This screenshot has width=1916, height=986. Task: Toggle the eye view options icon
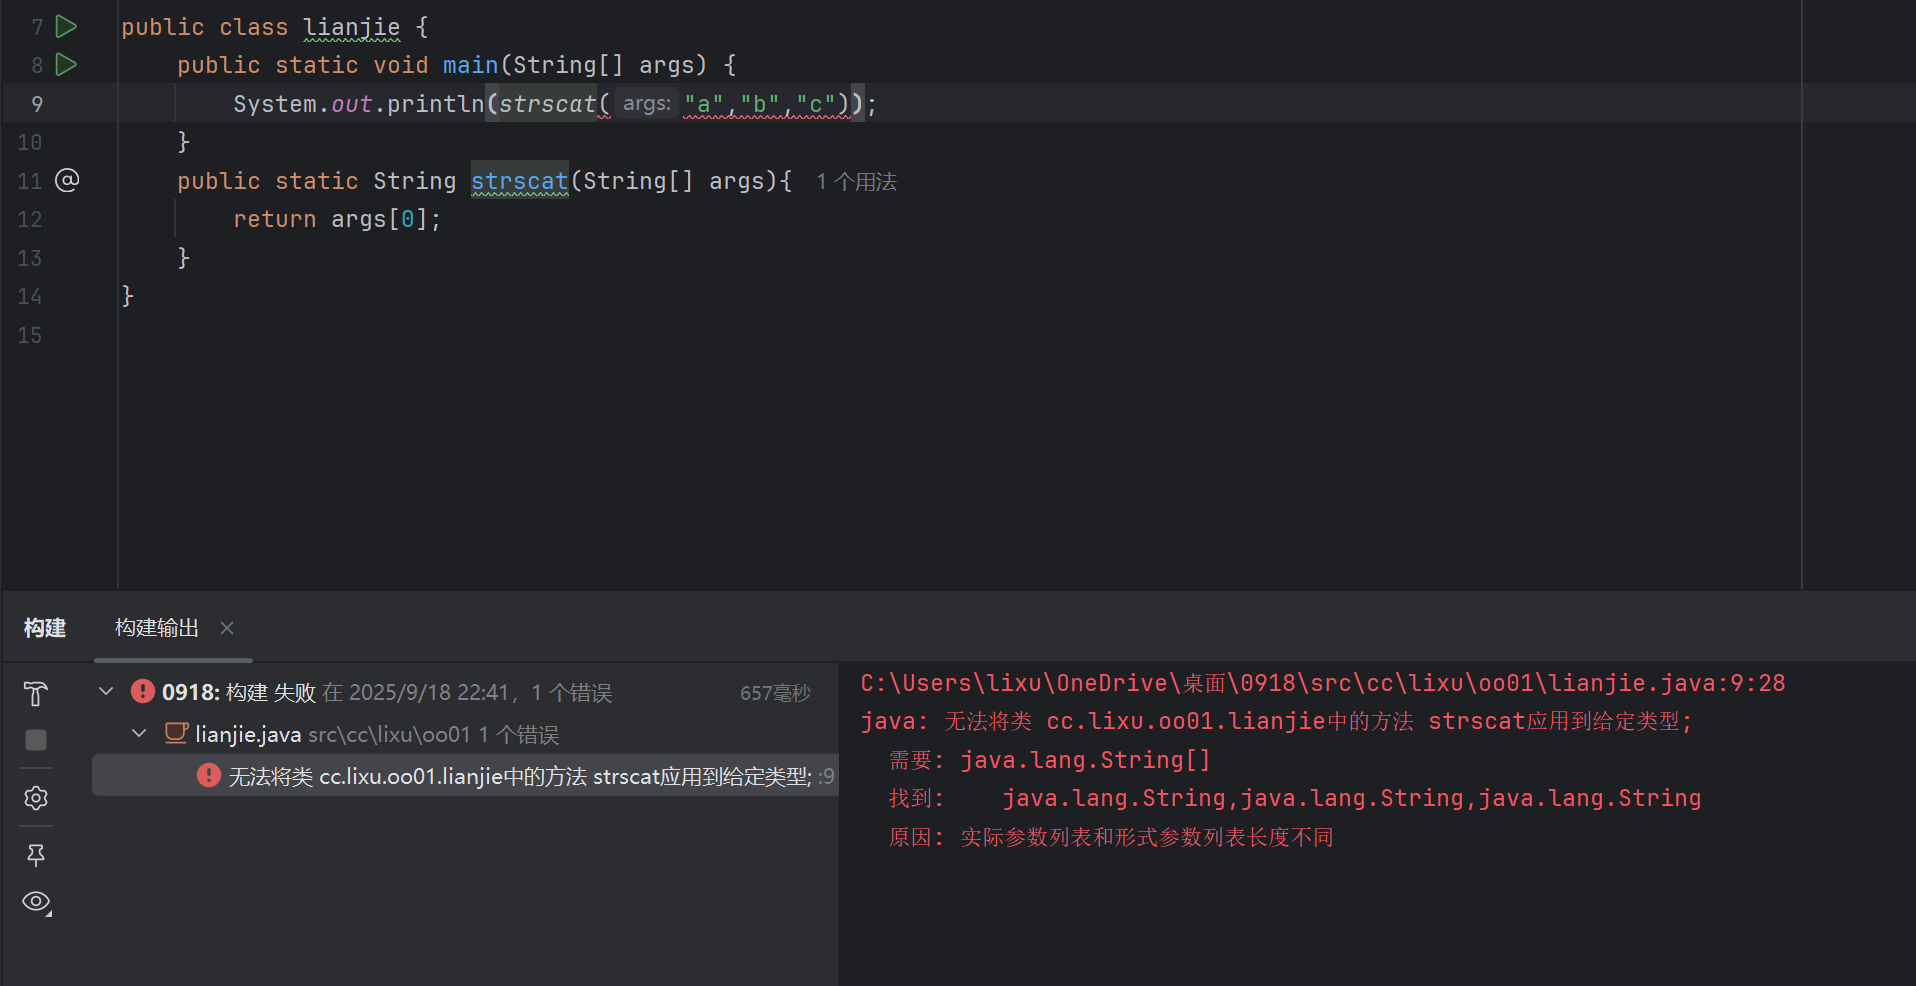(36, 902)
